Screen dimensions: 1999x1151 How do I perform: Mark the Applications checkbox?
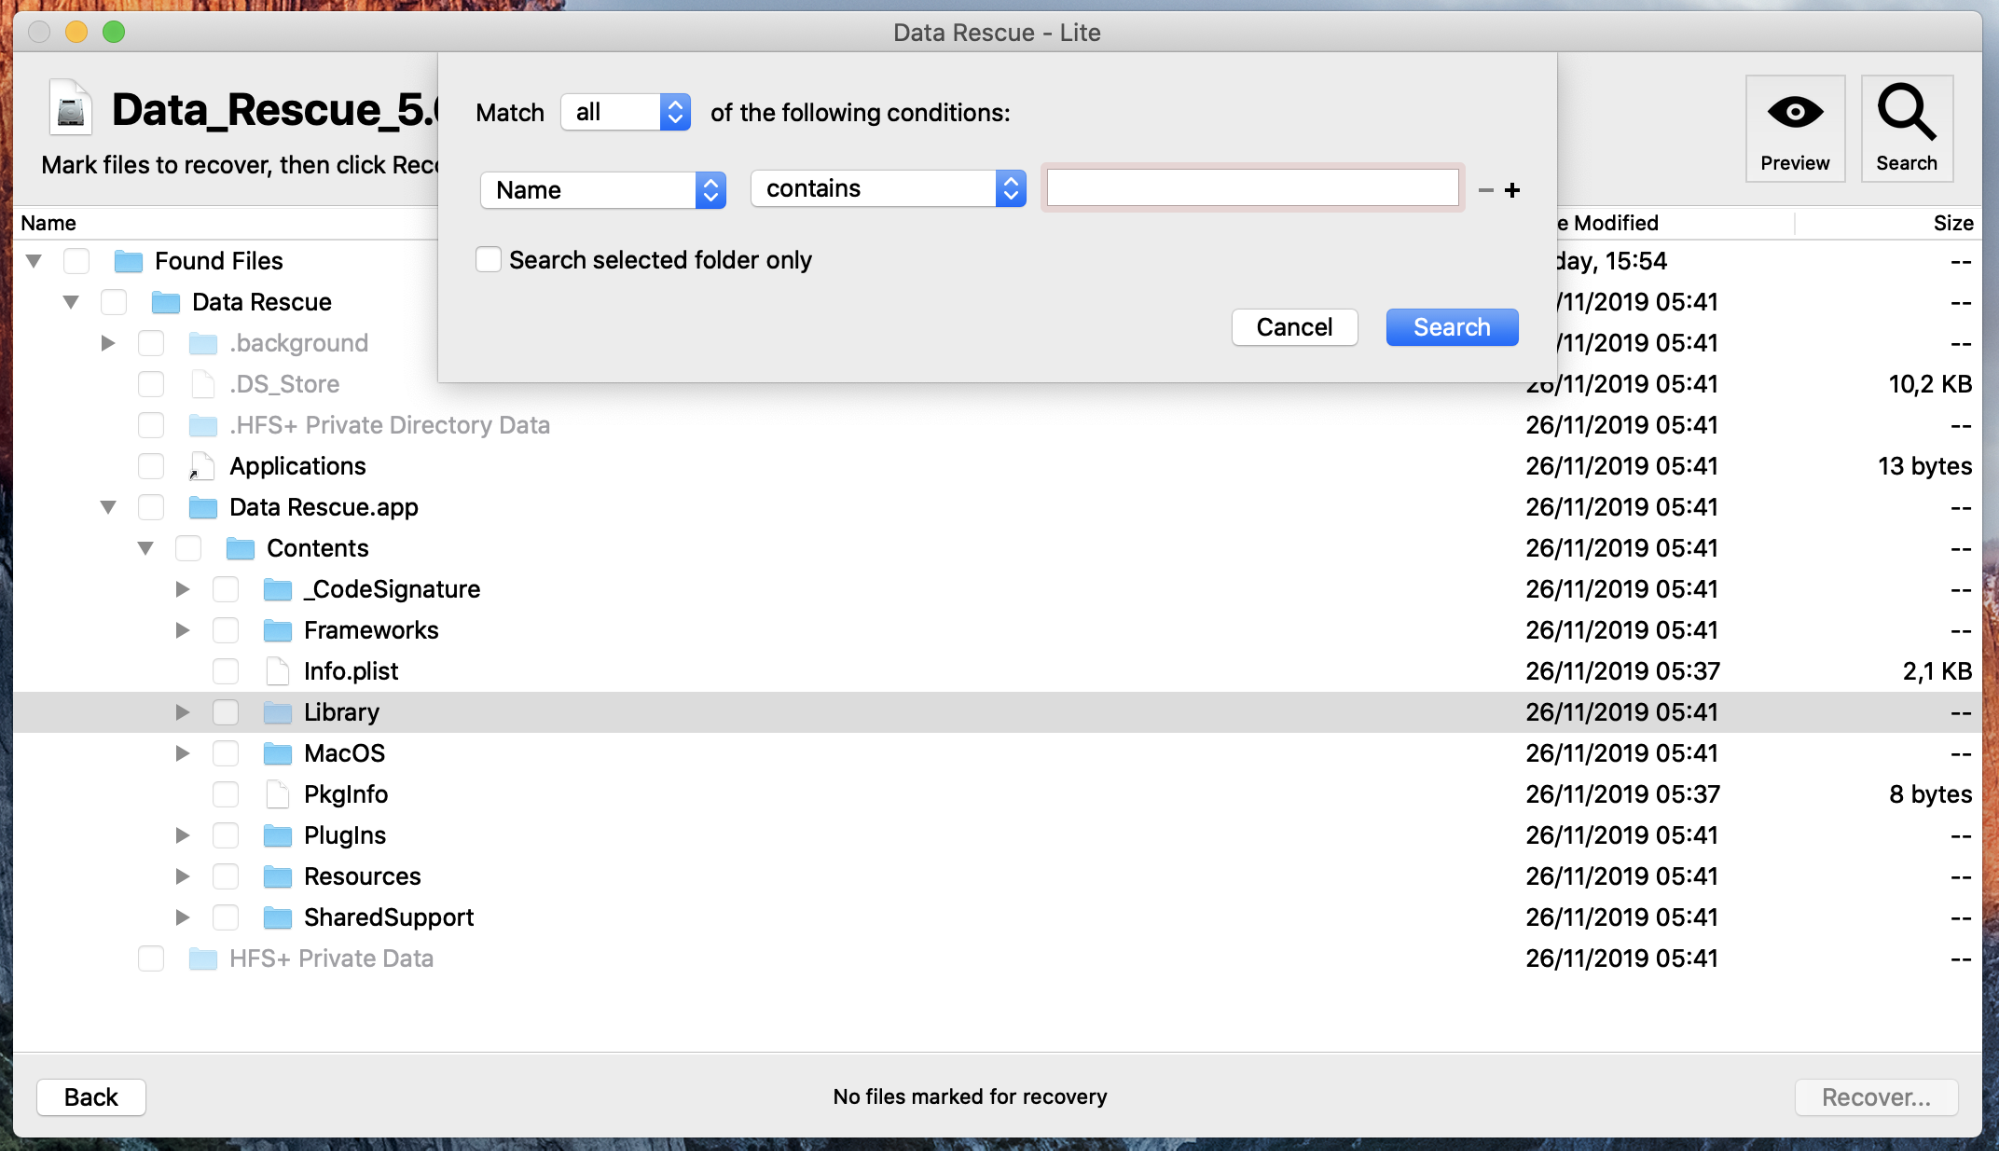coord(151,466)
